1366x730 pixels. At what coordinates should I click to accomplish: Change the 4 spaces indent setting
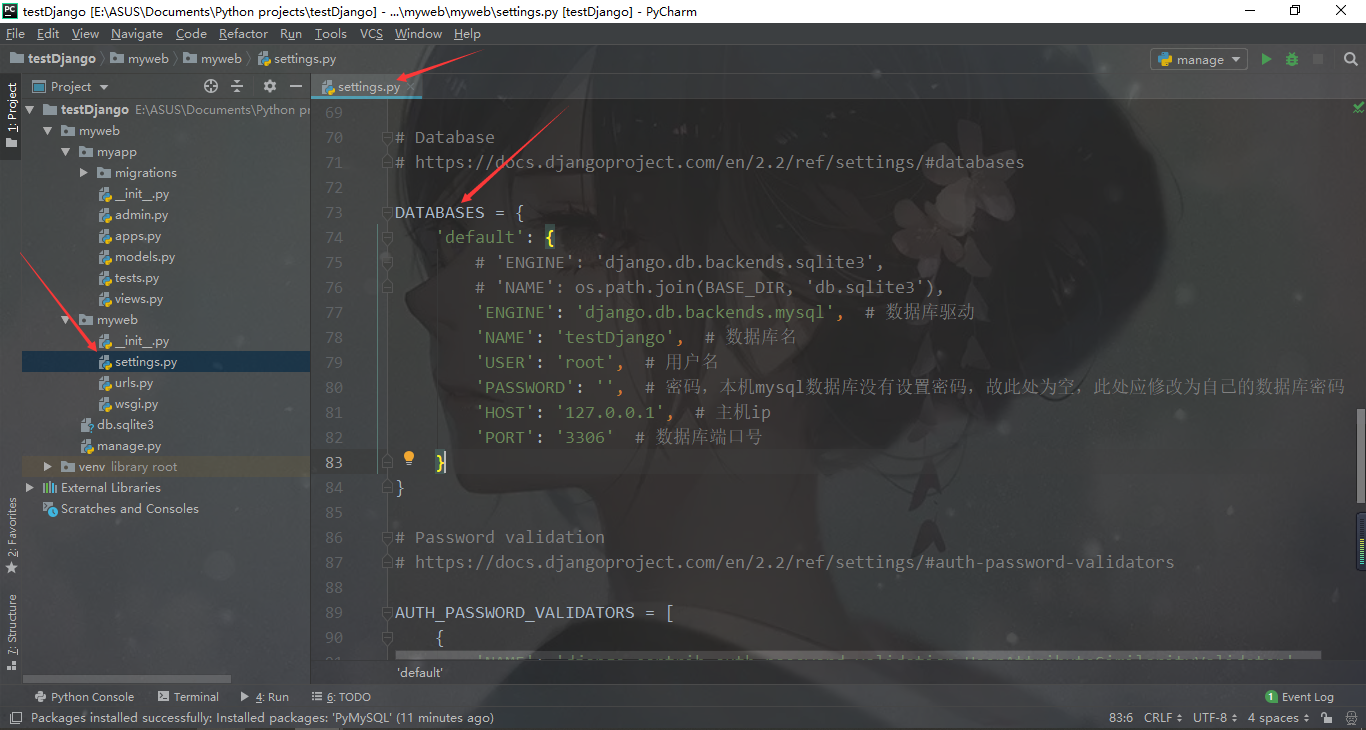pyautogui.click(x=1277, y=718)
